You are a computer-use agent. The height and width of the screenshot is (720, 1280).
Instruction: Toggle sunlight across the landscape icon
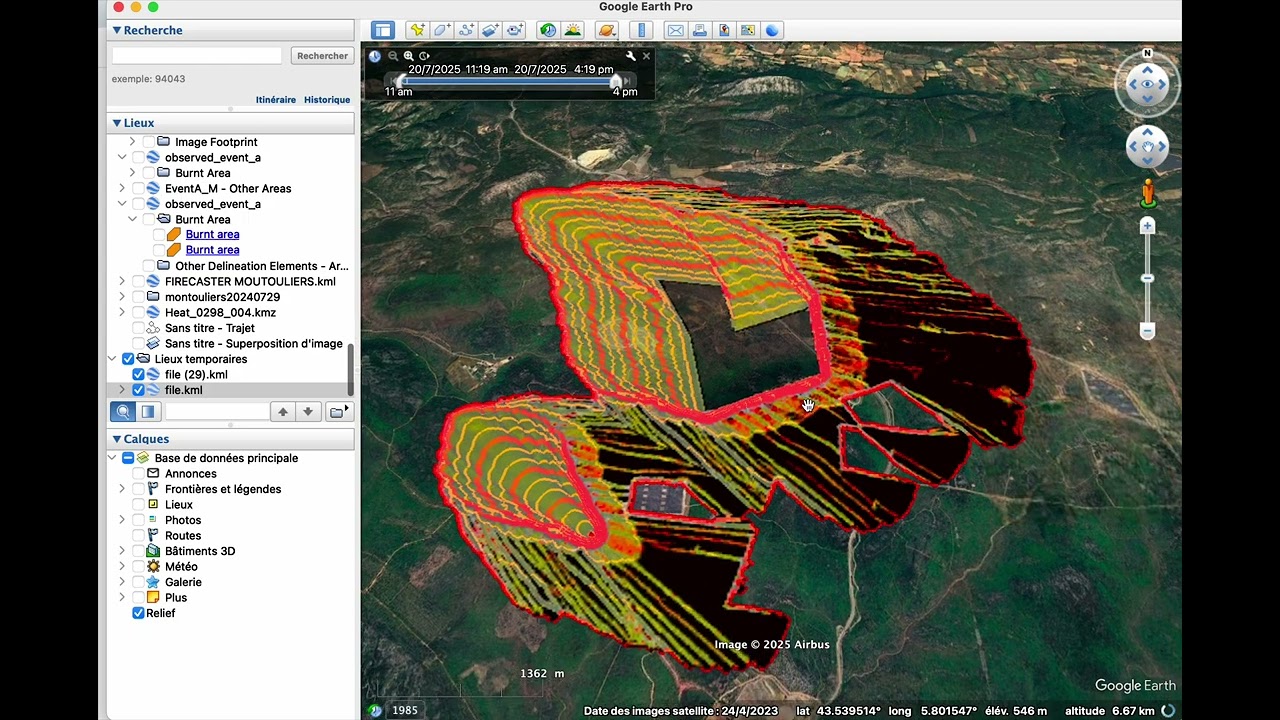pos(573,30)
